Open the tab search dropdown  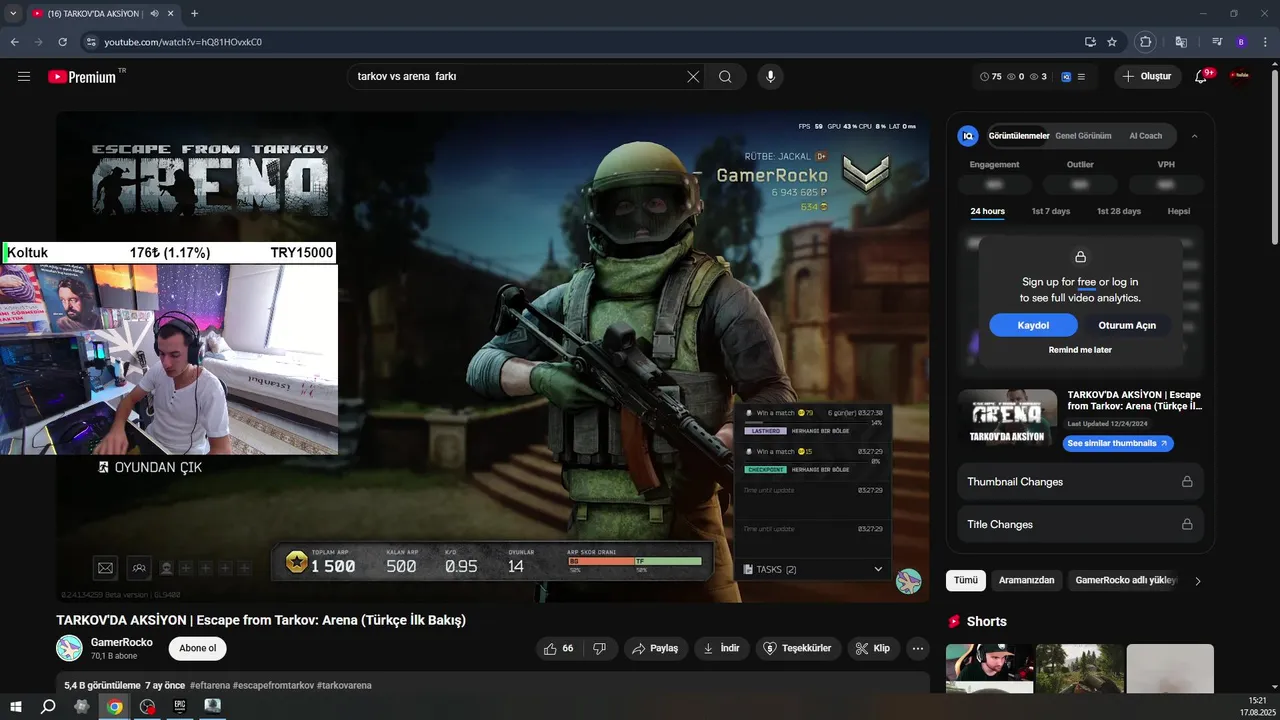tap(13, 13)
